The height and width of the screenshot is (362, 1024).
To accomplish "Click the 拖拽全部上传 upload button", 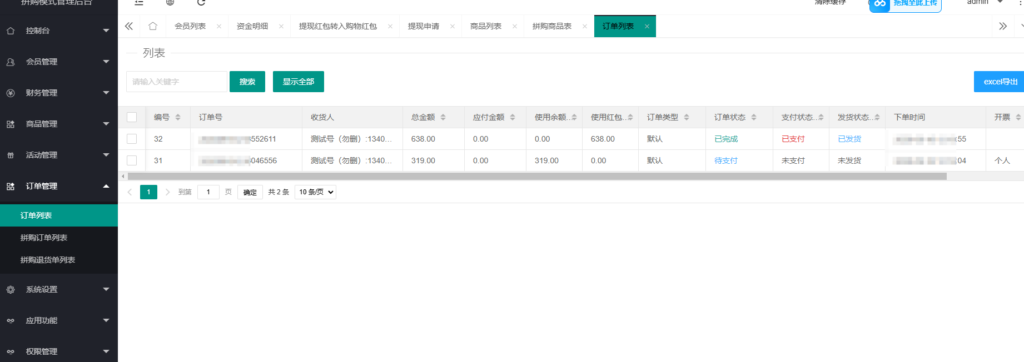I will pyautogui.click(x=905, y=5).
